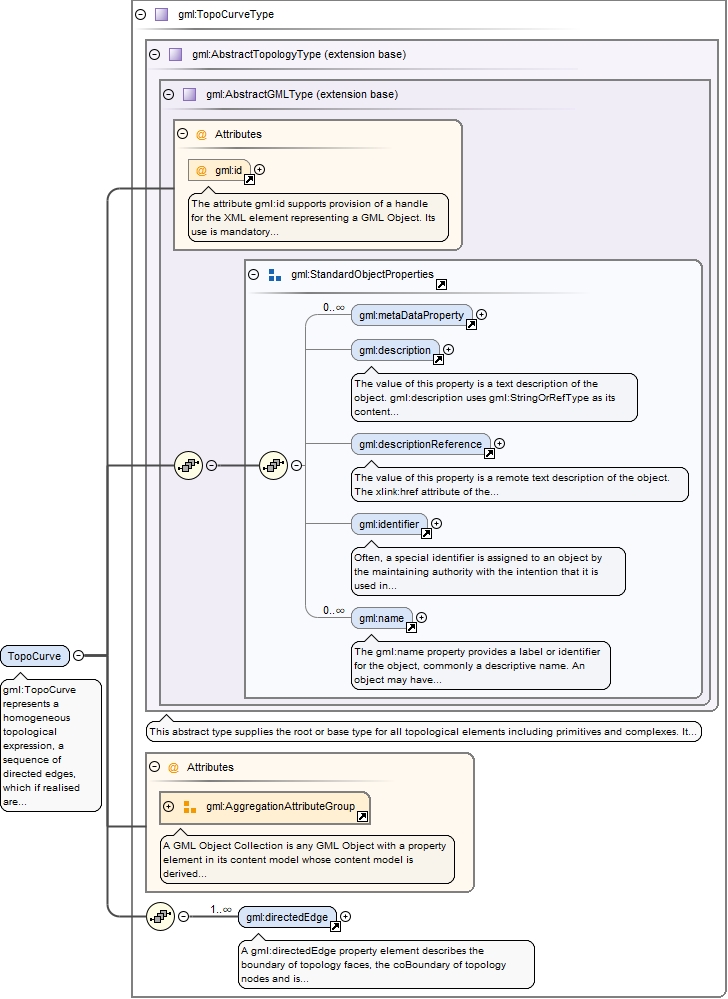Expand the gml:description plus sign
This screenshot has width=728, height=999.
pyautogui.click(x=448, y=349)
